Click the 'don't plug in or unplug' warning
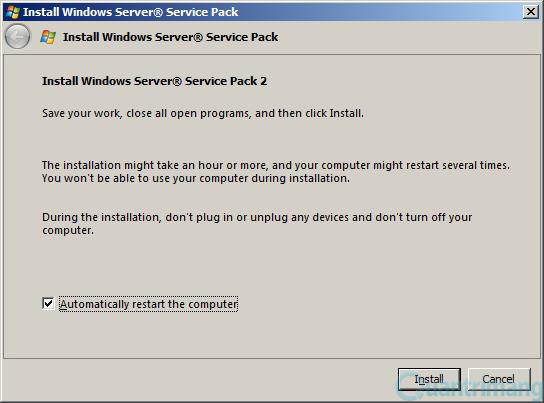 pyautogui.click(x=257, y=217)
